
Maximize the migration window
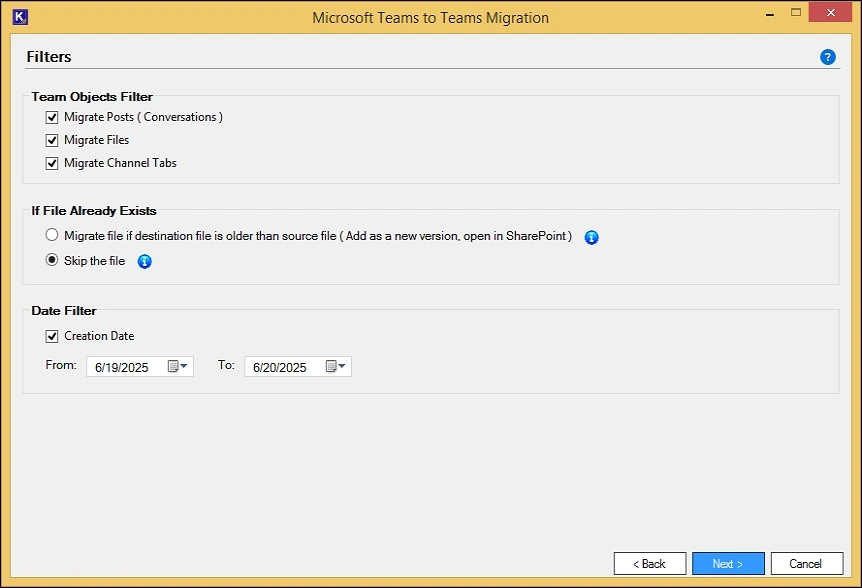[795, 12]
